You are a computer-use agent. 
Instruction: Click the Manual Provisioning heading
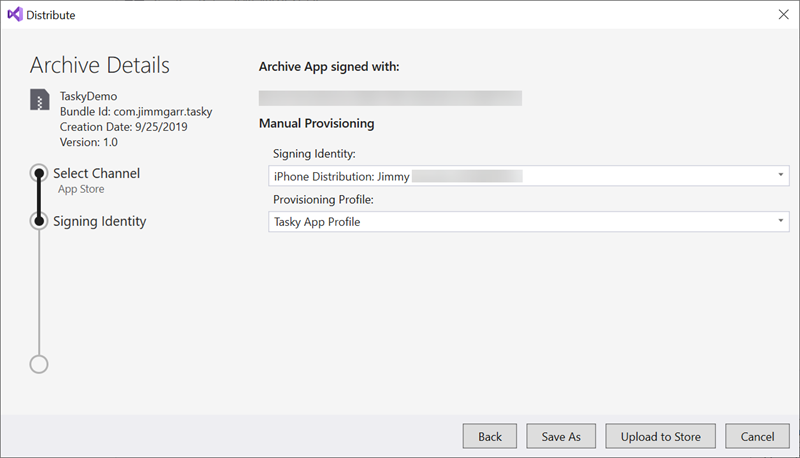[x=316, y=124]
